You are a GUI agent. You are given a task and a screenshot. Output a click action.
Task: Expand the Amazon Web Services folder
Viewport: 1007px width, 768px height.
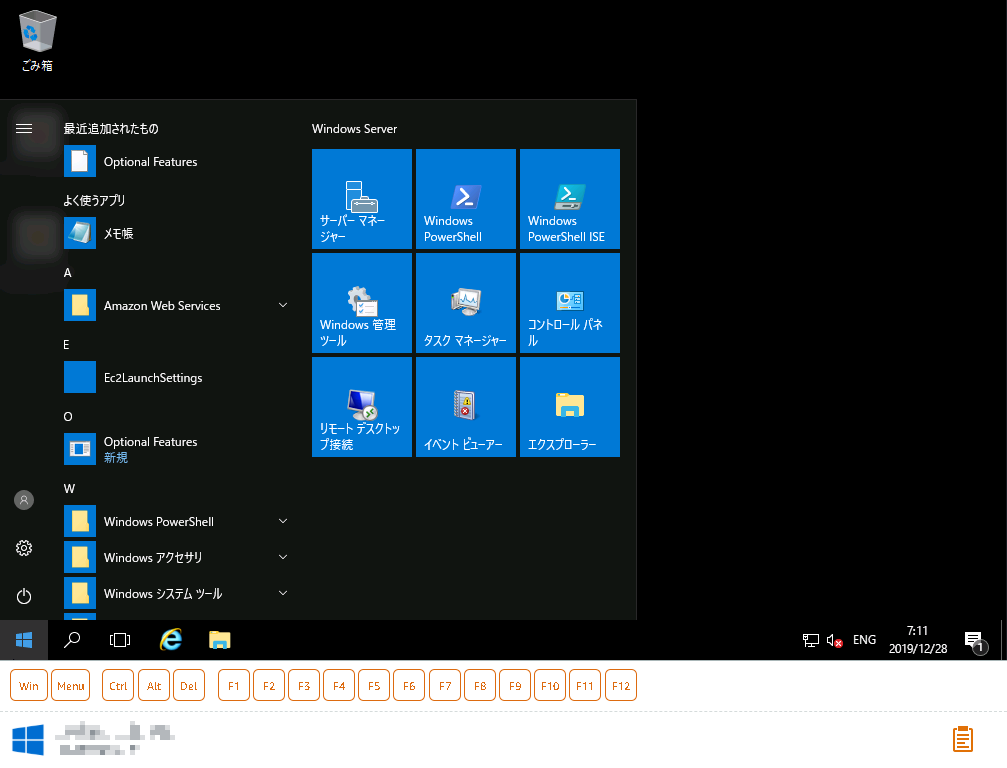176,306
